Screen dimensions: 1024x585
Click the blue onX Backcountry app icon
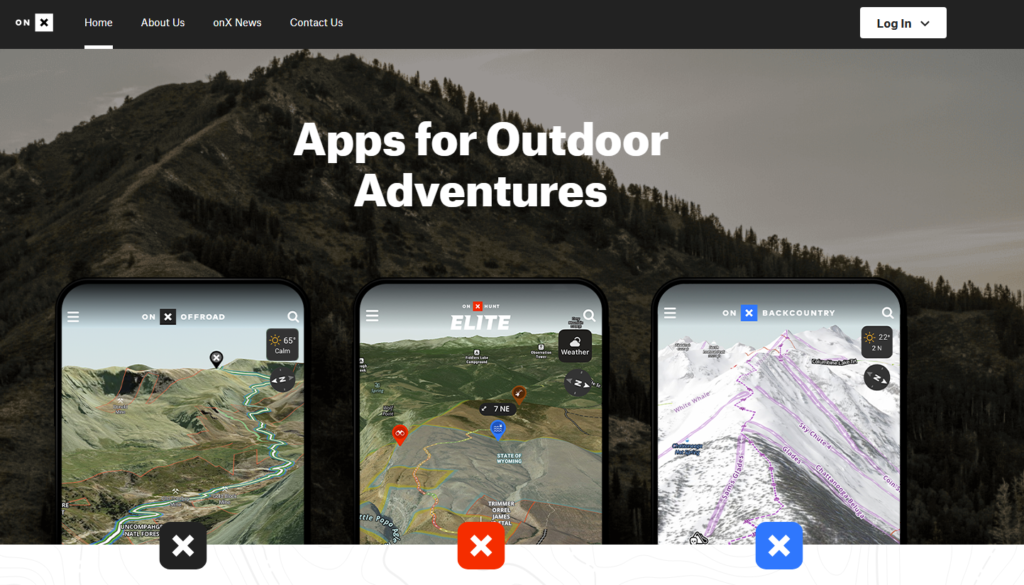(779, 545)
